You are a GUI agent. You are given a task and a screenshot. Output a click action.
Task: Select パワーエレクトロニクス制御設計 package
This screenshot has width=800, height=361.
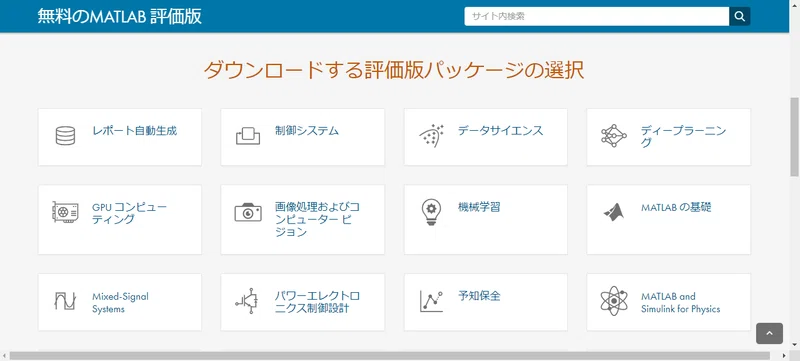[x=317, y=302]
